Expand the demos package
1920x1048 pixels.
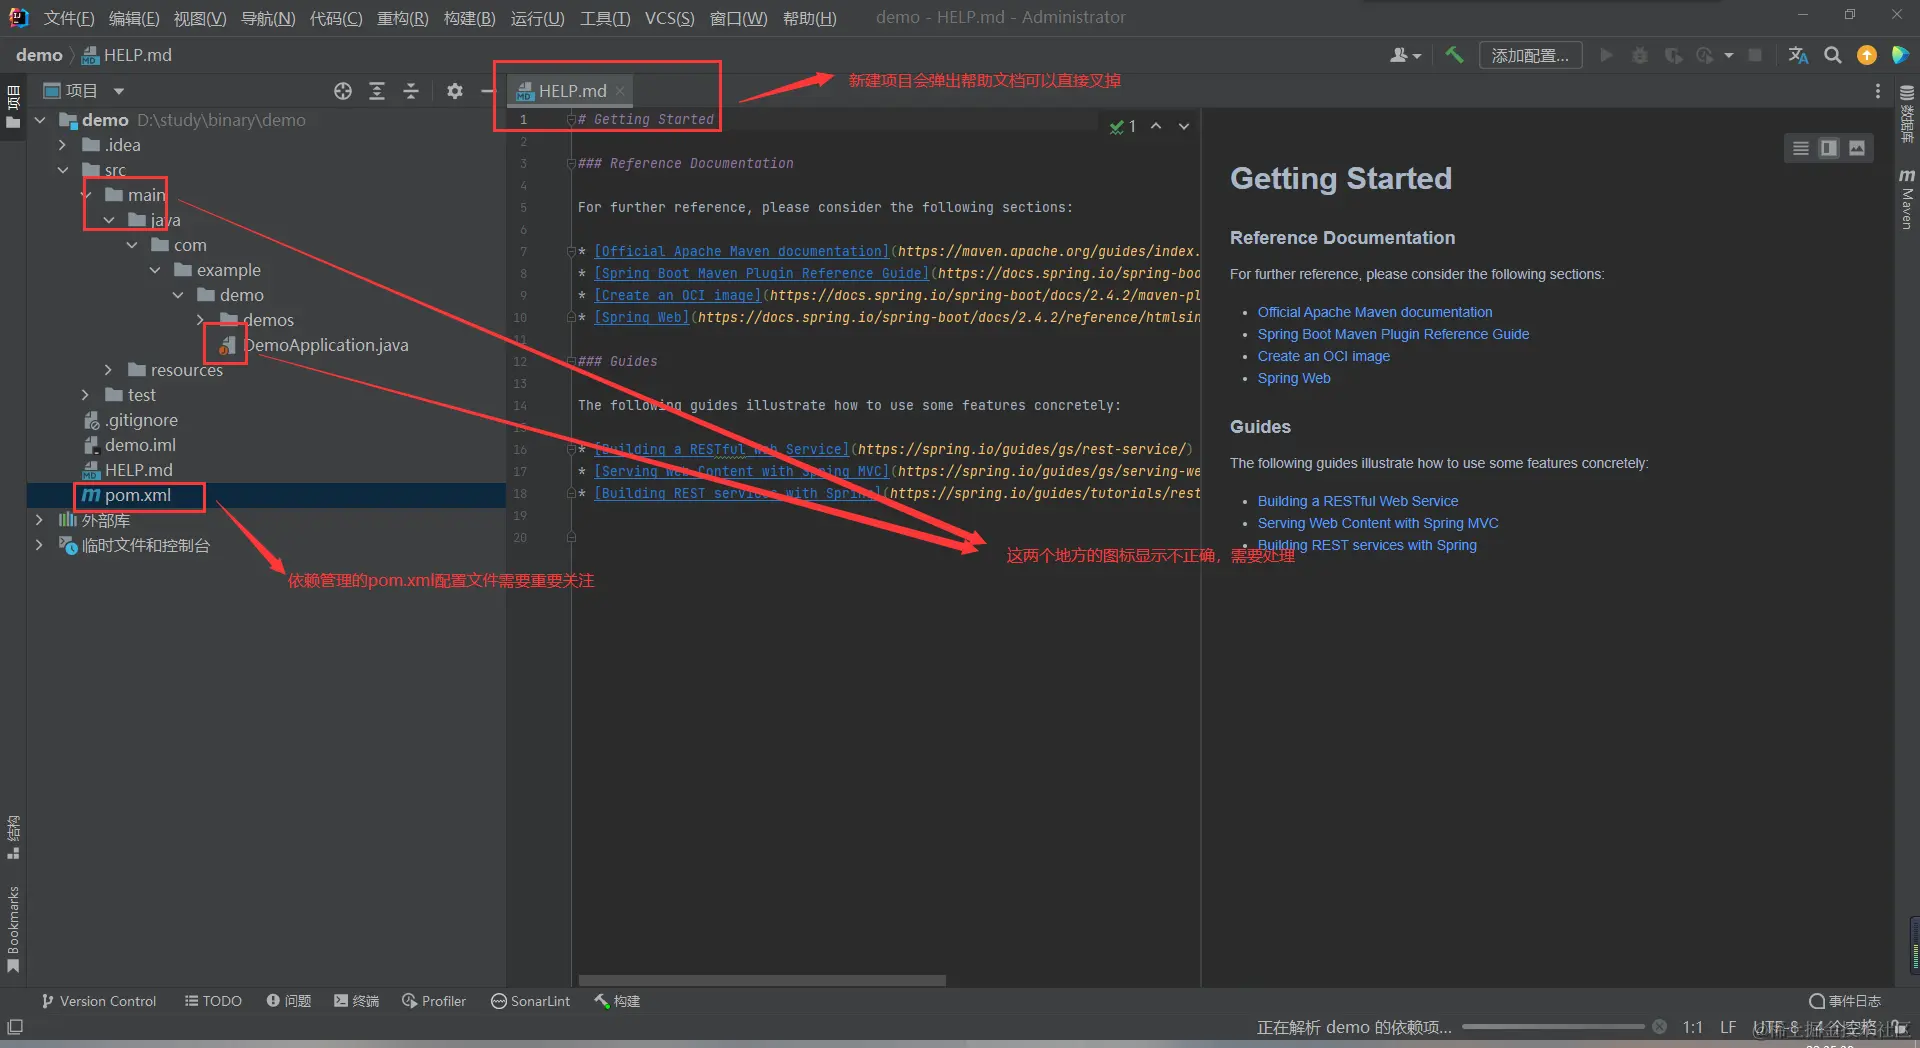point(201,320)
